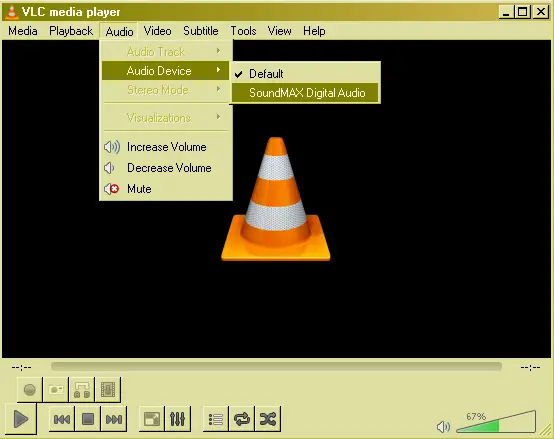
Task: Skip to next track button
Action: (x=114, y=419)
